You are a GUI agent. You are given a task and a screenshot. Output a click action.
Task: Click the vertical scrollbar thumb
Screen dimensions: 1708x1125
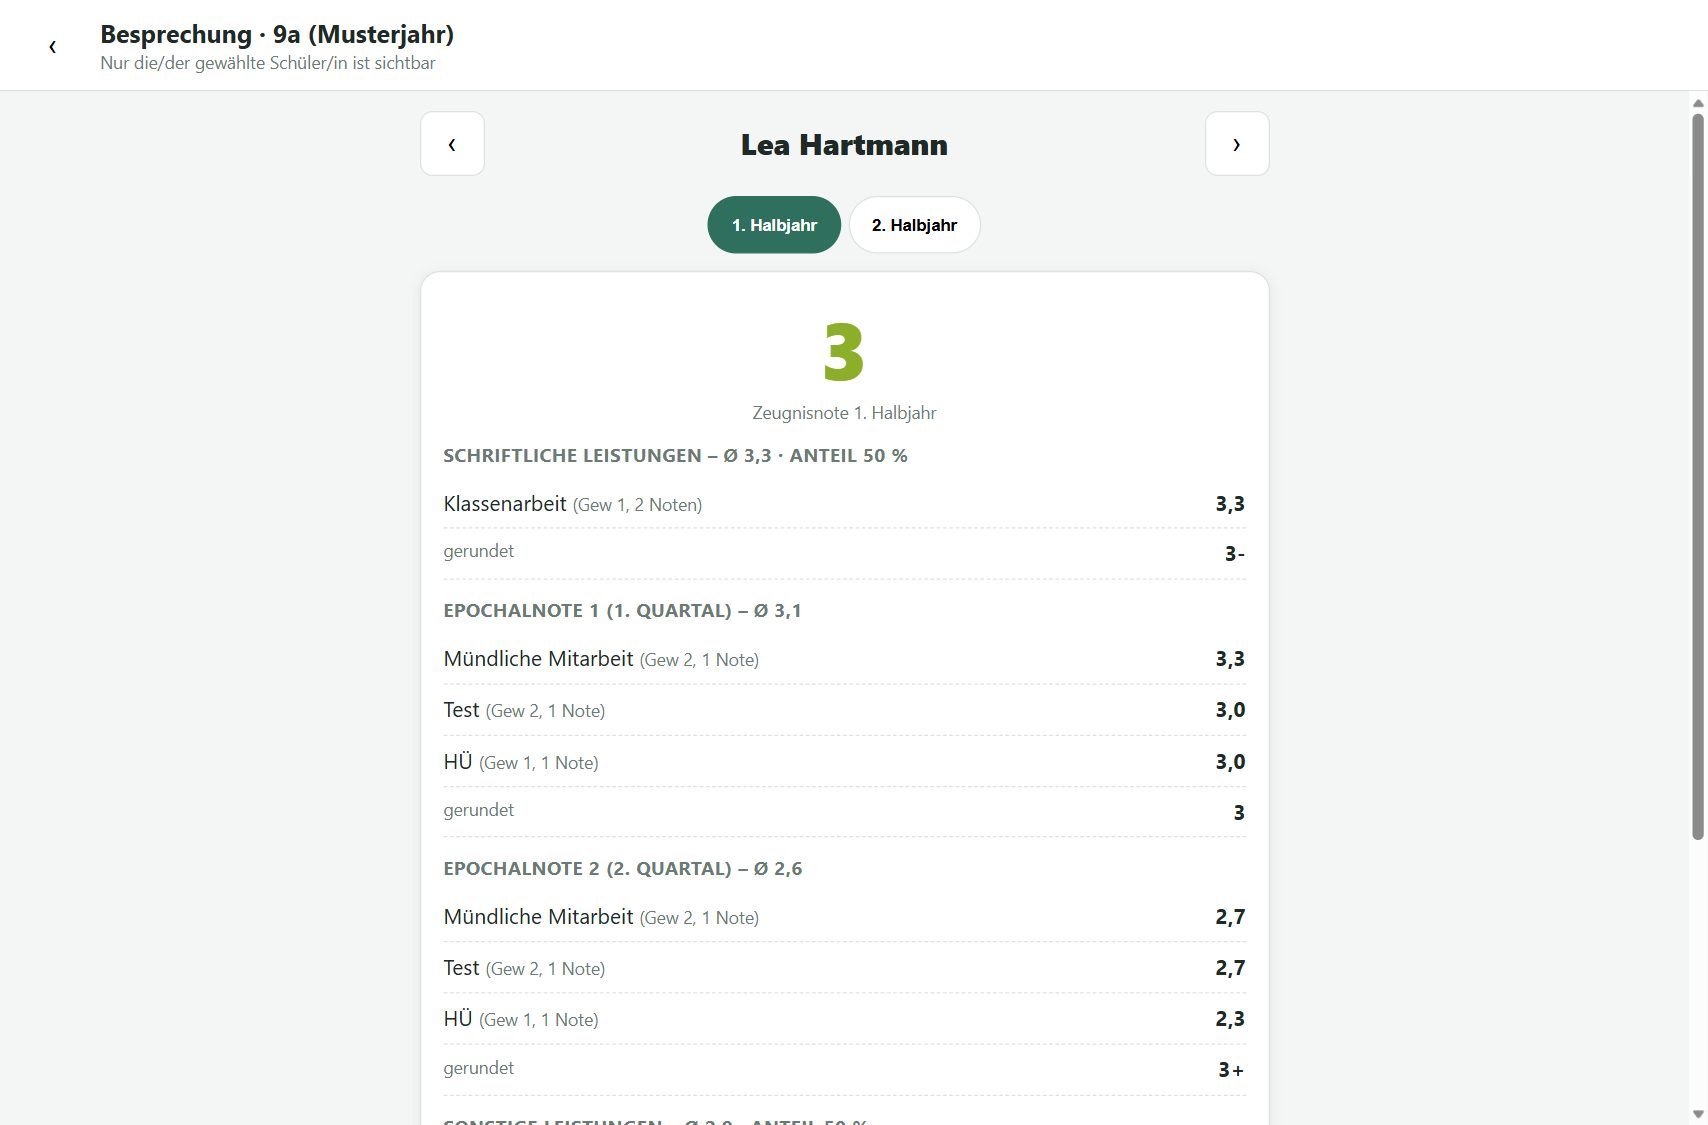click(1697, 476)
